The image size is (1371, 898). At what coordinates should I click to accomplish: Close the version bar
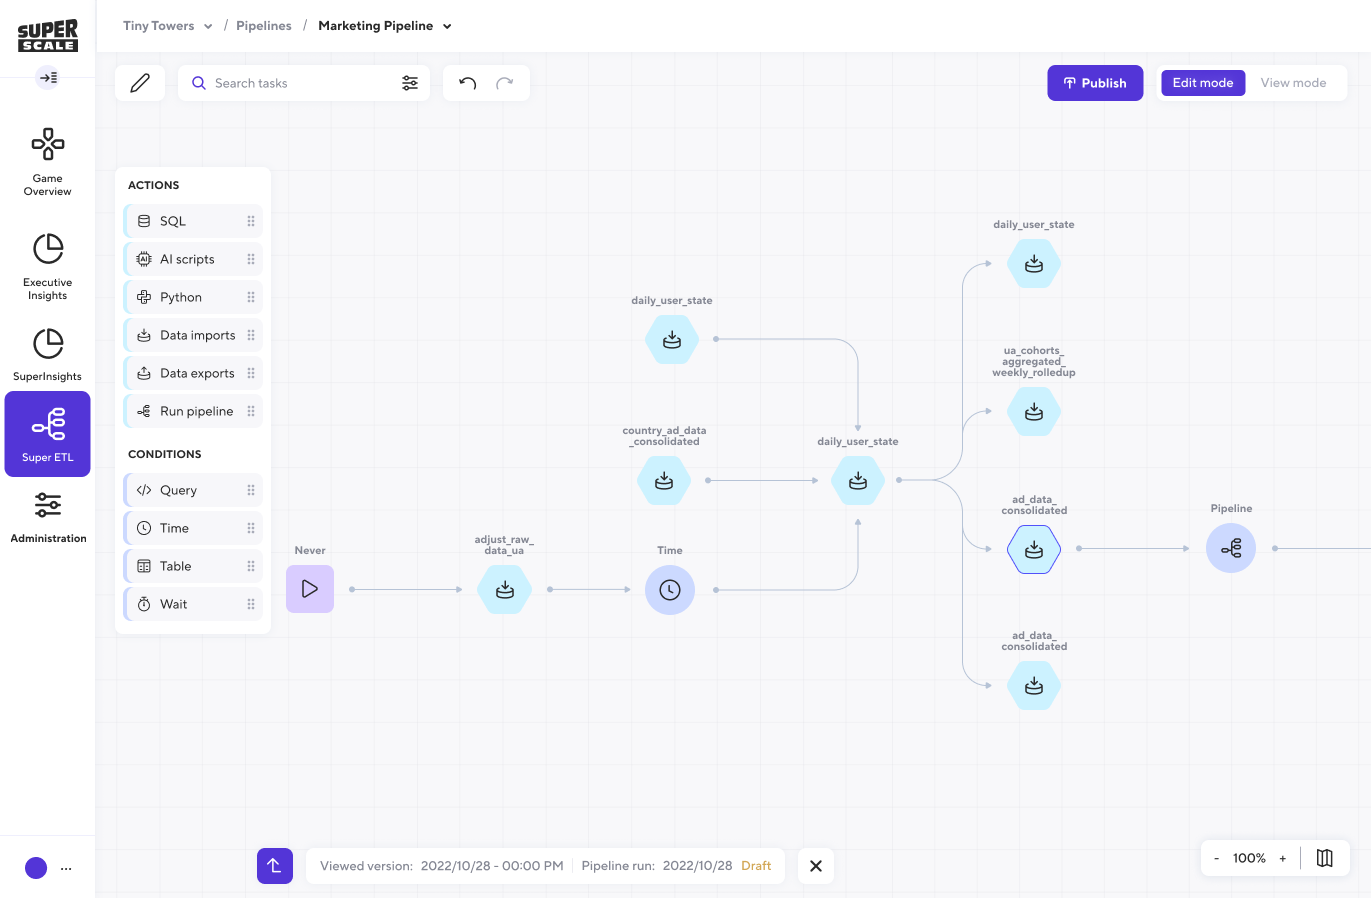pos(816,866)
